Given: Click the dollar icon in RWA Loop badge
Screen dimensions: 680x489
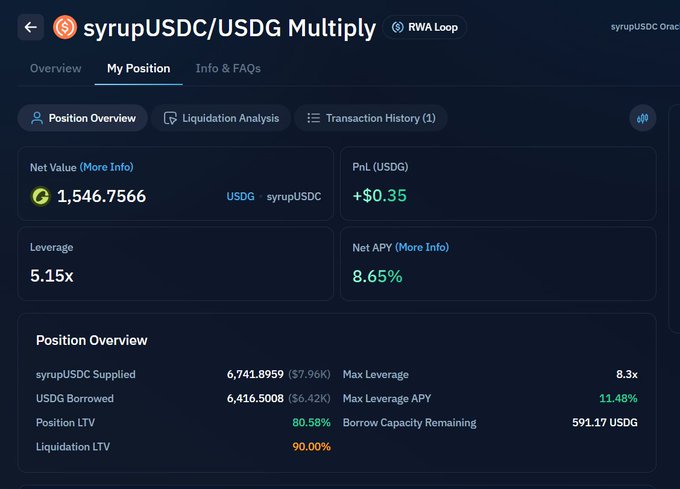Looking at the screenshot, I should 397,27.
